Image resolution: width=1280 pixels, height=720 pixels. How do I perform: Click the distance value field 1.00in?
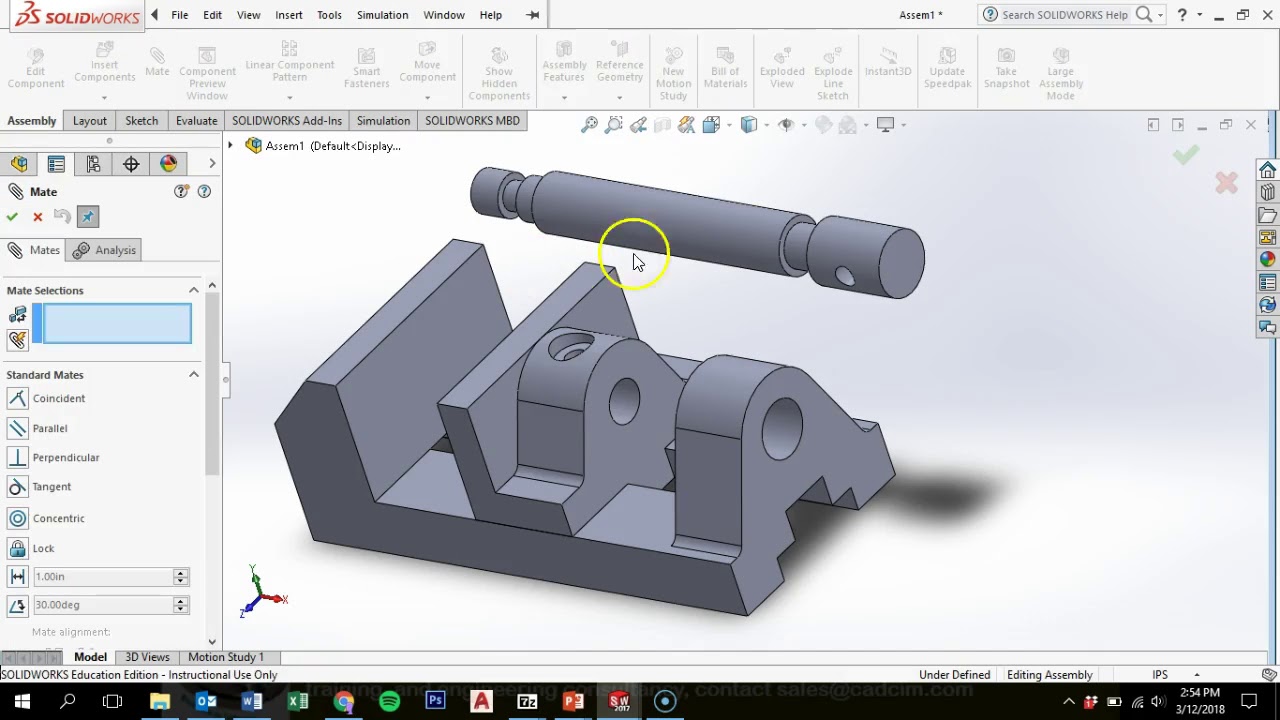click(102, 576)
